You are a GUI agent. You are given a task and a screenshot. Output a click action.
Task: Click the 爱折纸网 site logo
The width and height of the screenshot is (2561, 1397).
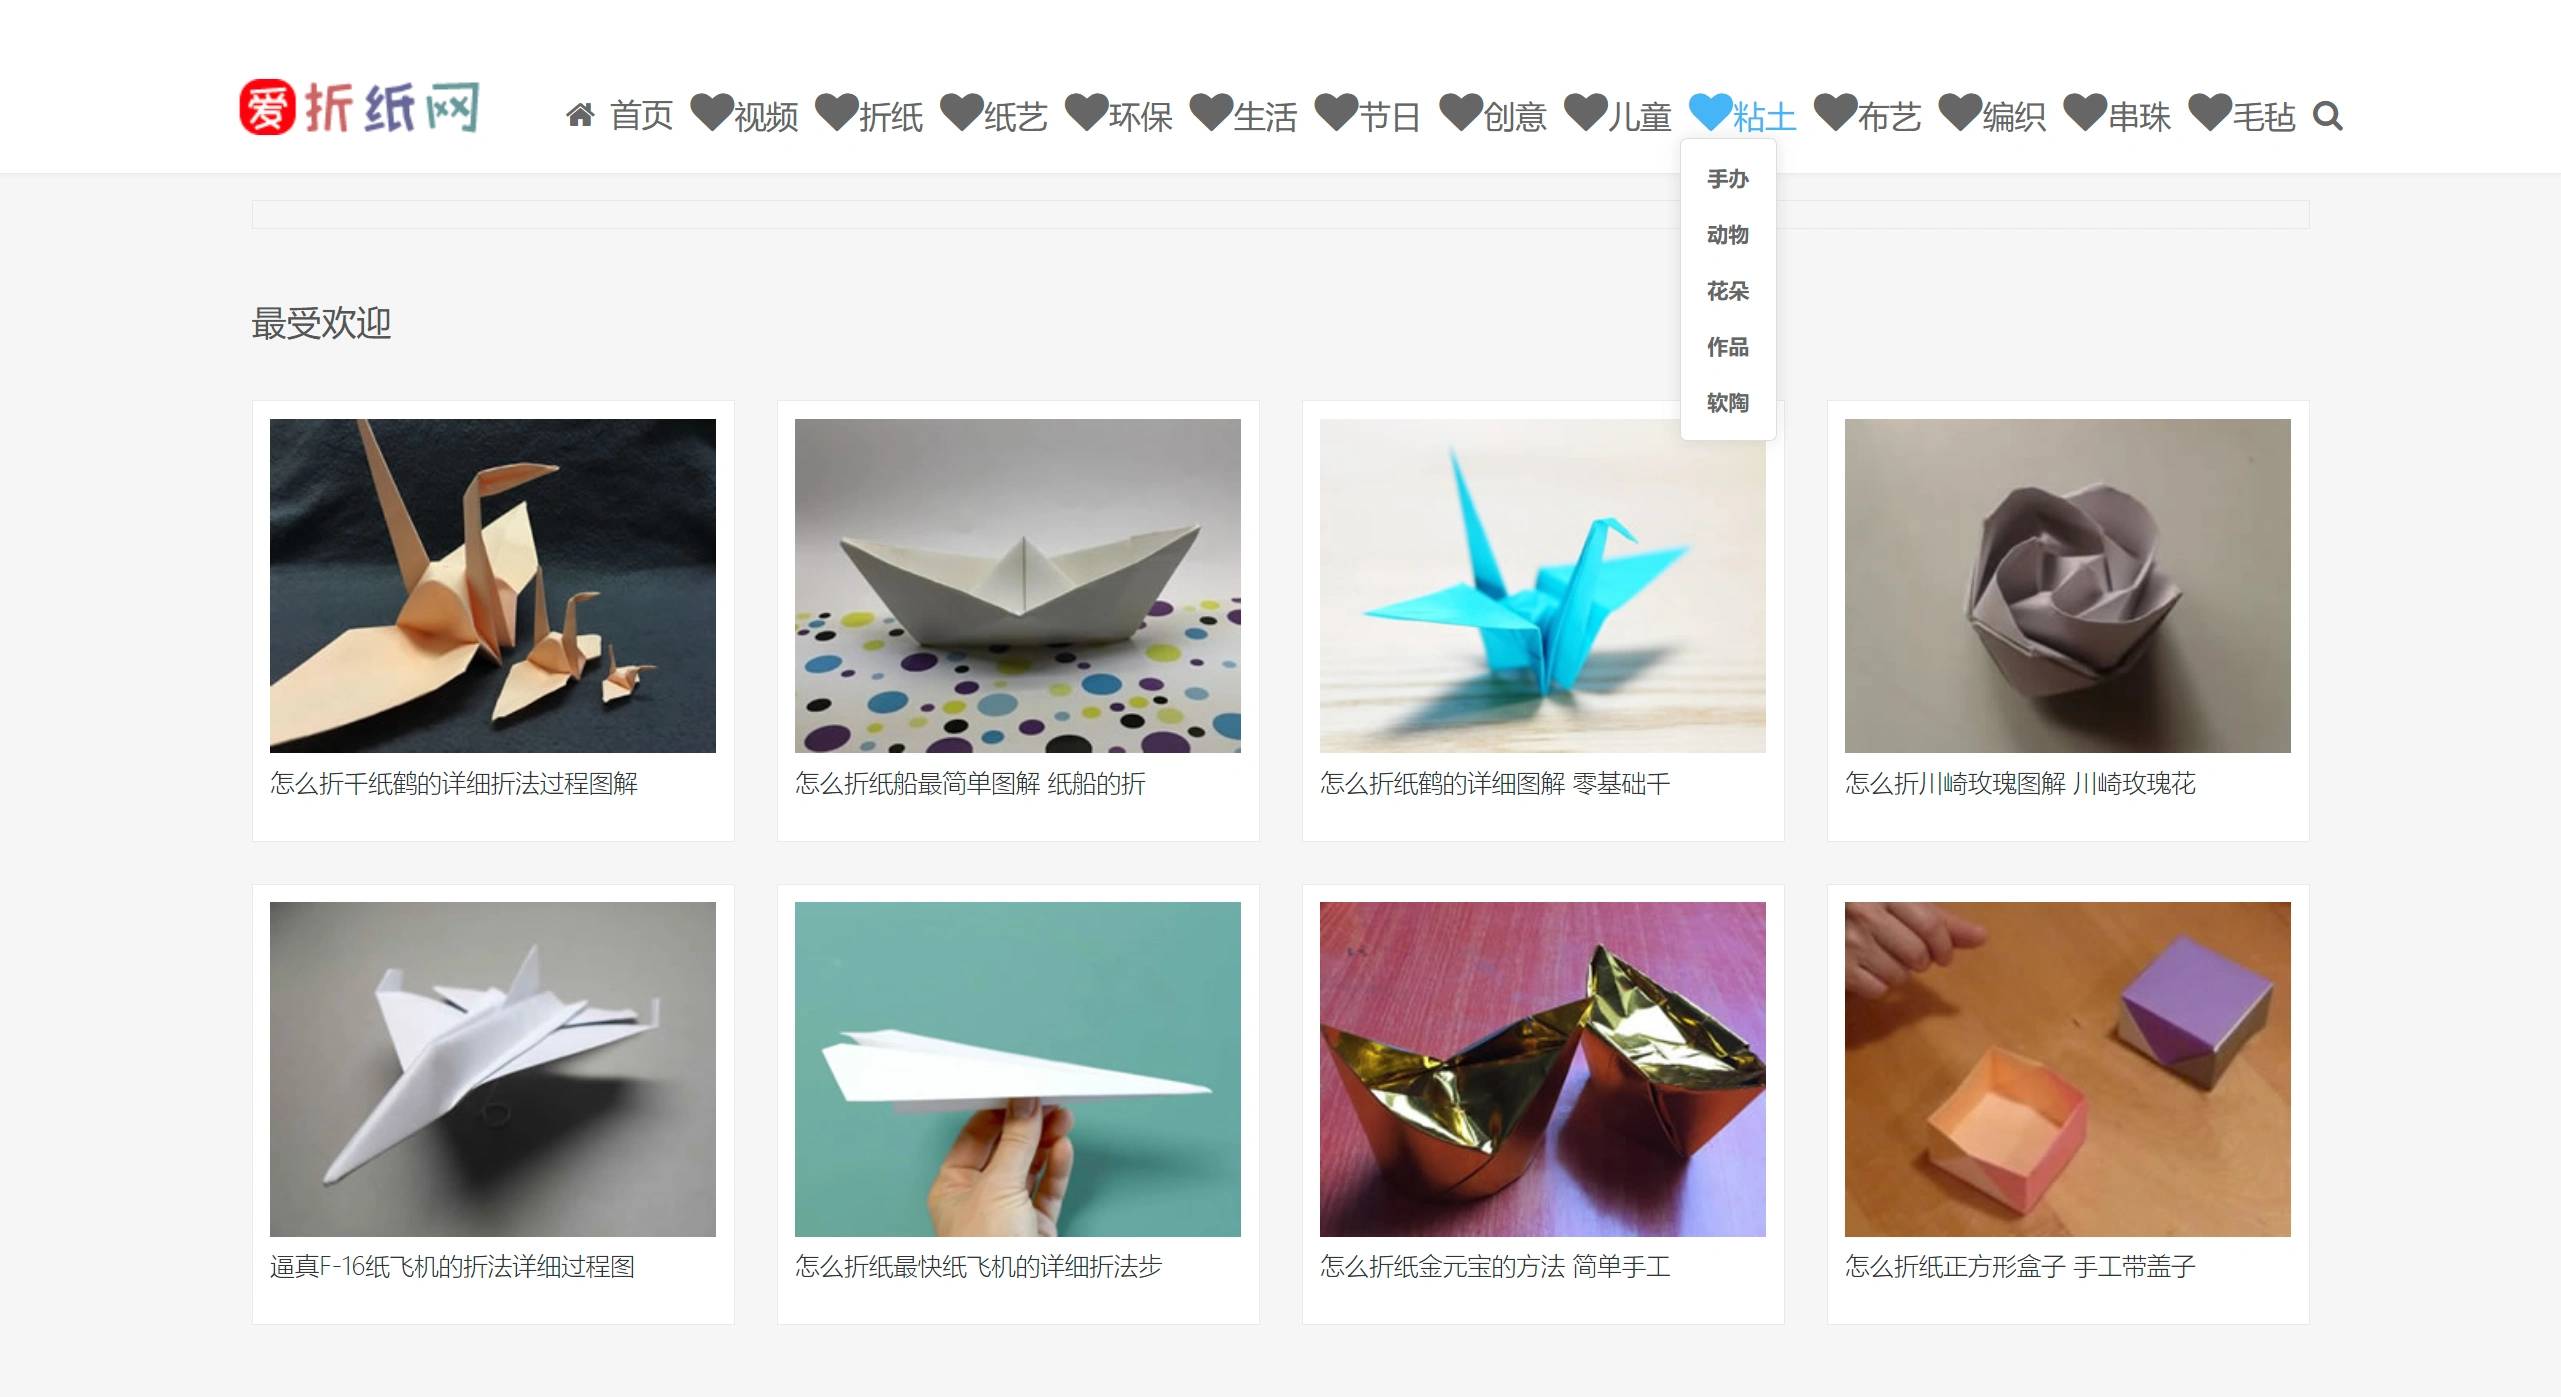pos(359,107)
